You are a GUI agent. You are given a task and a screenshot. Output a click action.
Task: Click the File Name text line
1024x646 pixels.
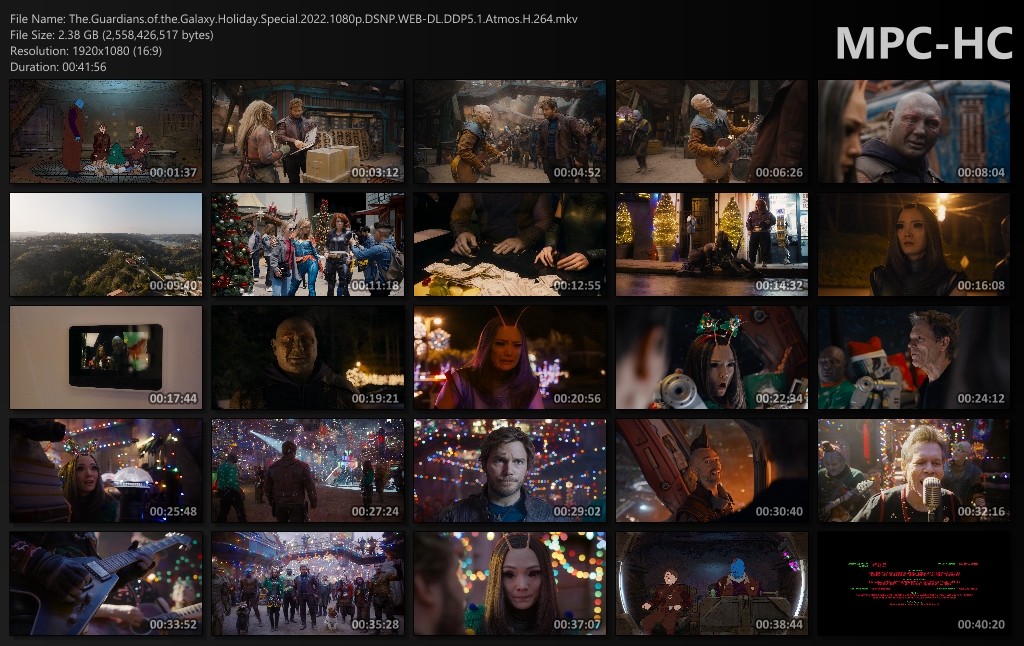pos(294,19)
